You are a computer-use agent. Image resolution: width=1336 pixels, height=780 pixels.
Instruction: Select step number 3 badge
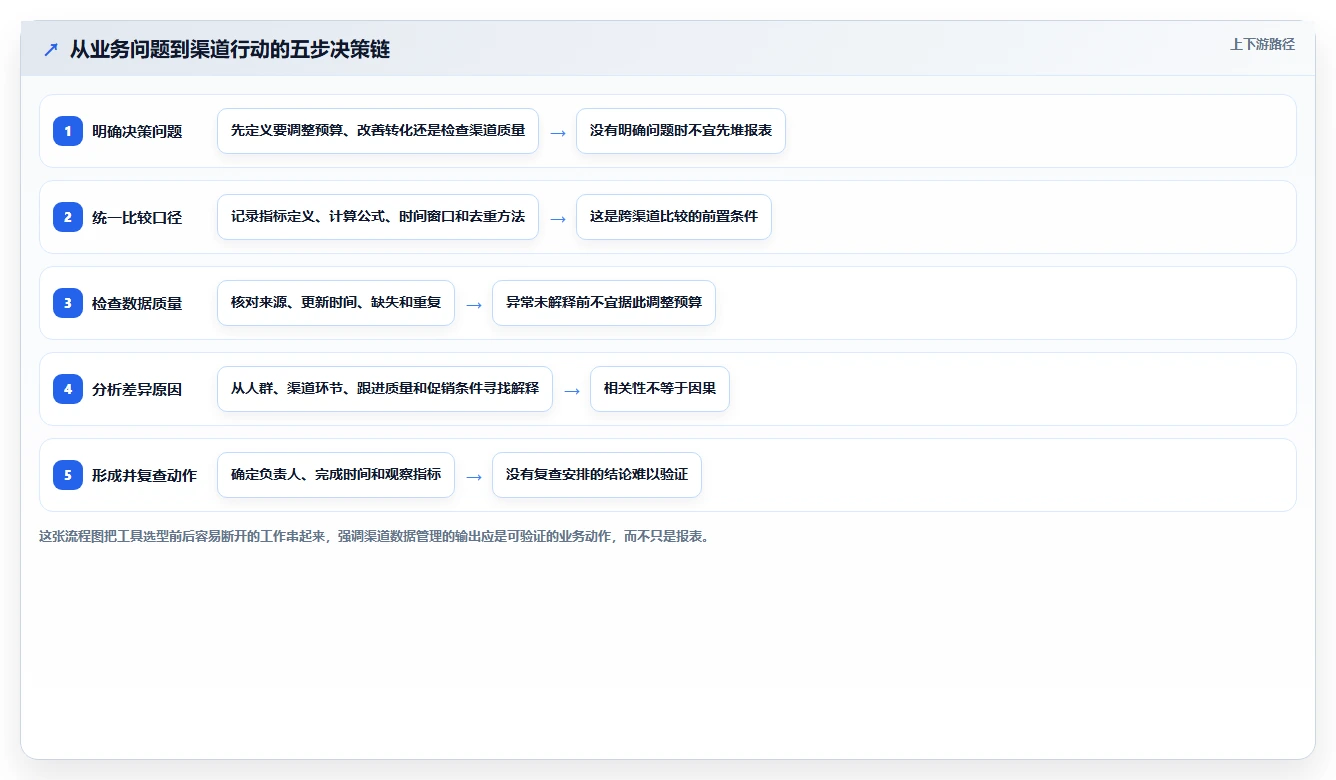click(x=68, y=302)
